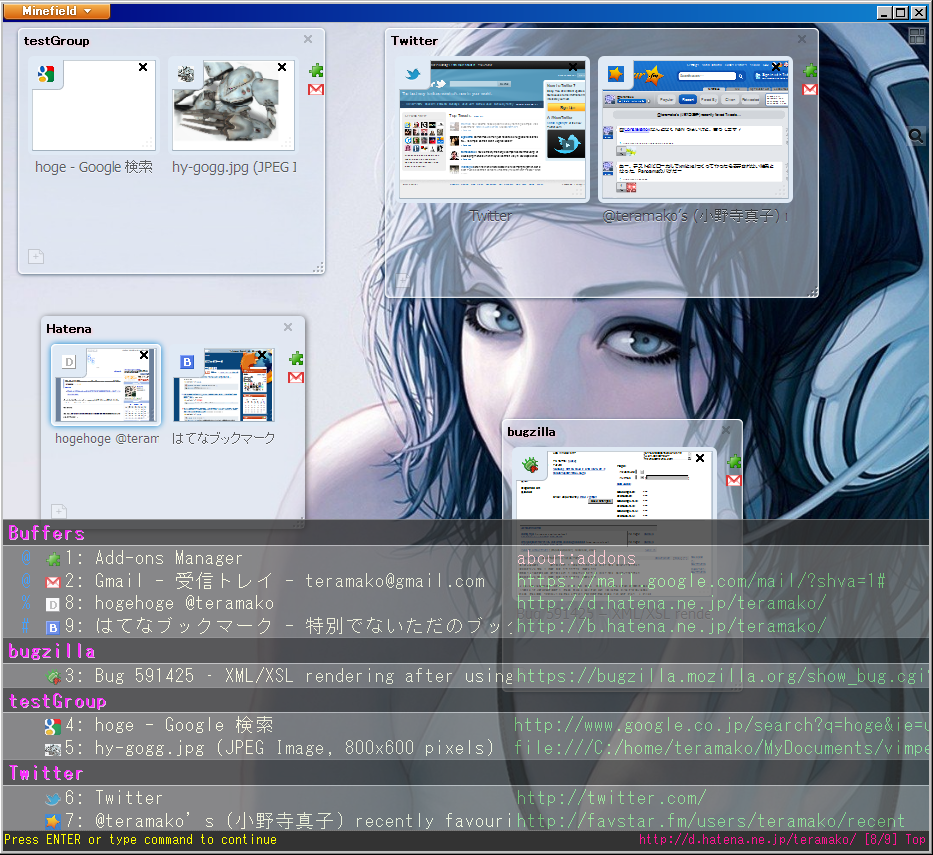Click the bugzilla bug favicon on thumbnail
Screen dimensions: 933x855
point(530,465)
